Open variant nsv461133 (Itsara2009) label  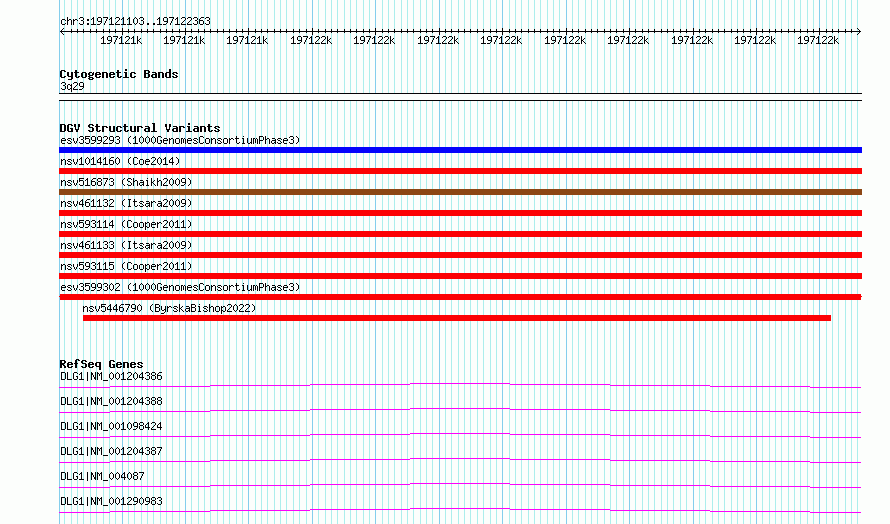click(x=126, y=245)
